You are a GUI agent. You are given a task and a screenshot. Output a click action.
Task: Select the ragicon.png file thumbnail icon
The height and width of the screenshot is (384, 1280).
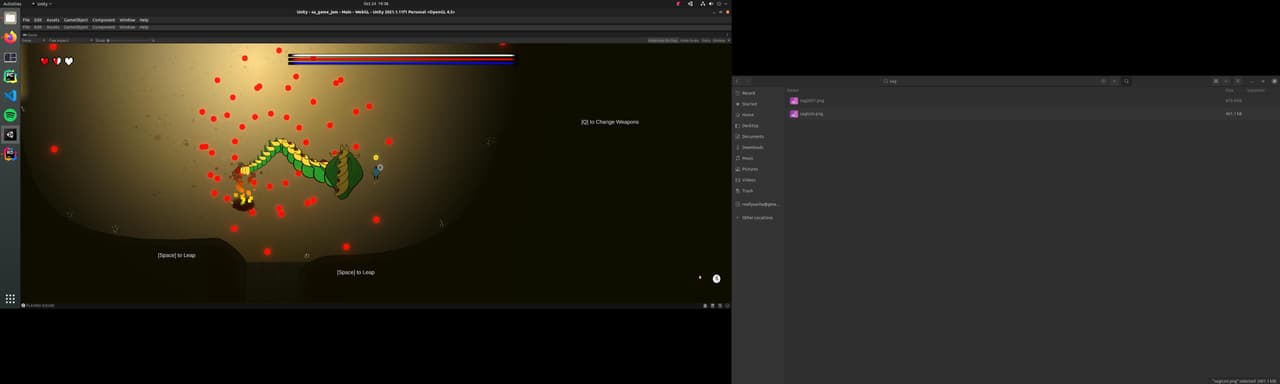coord(794,114)
